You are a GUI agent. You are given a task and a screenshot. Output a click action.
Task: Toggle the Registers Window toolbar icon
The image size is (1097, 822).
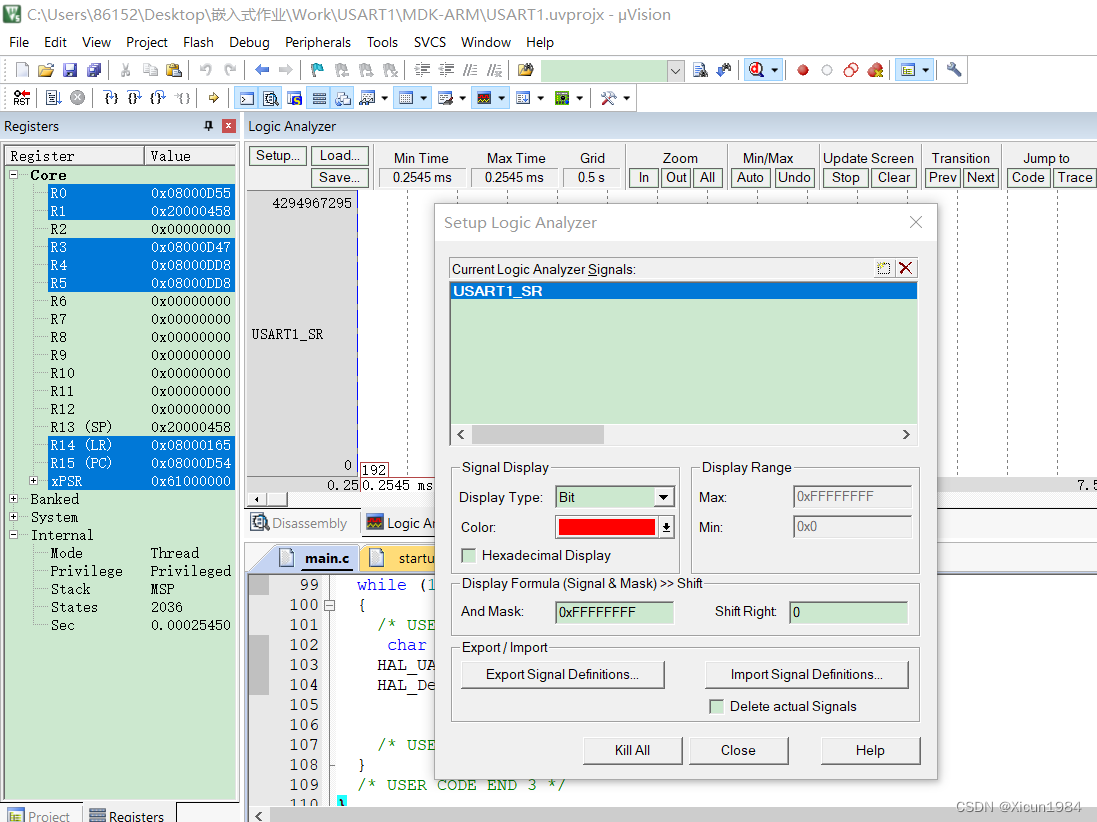319,99
